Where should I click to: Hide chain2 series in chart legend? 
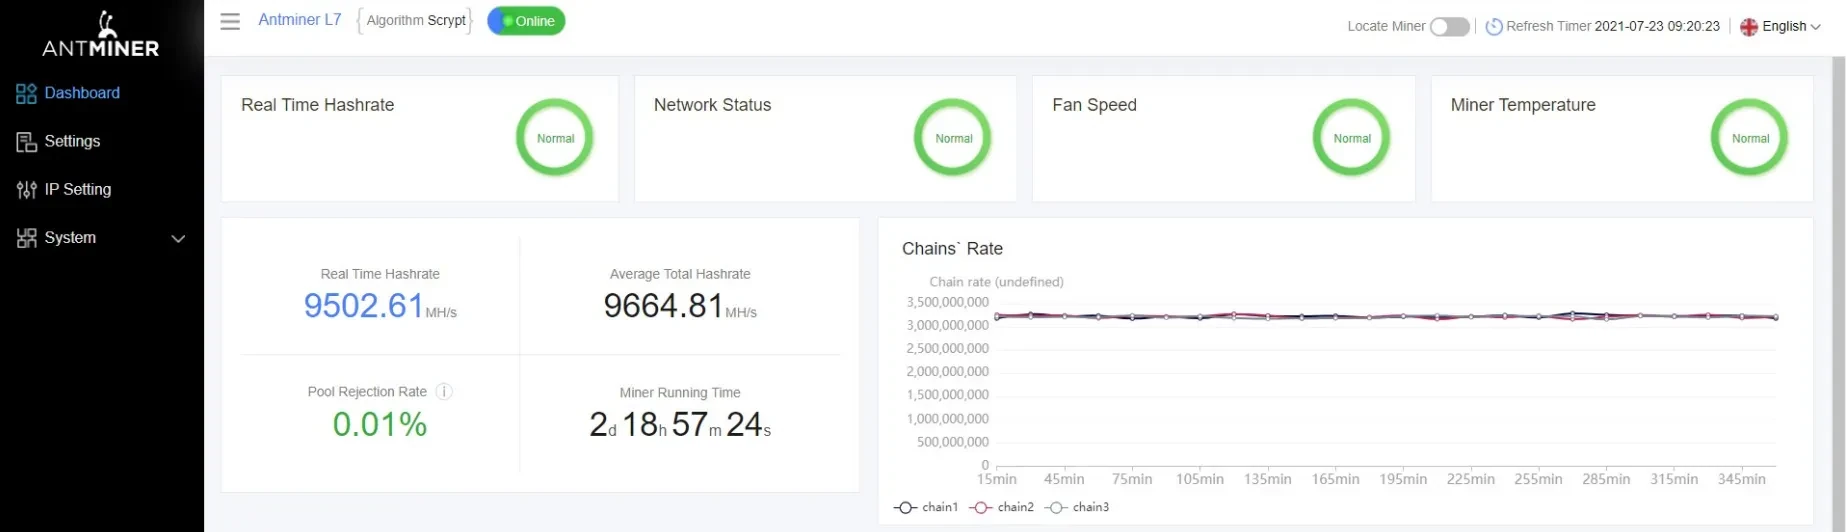[1002, 507]
